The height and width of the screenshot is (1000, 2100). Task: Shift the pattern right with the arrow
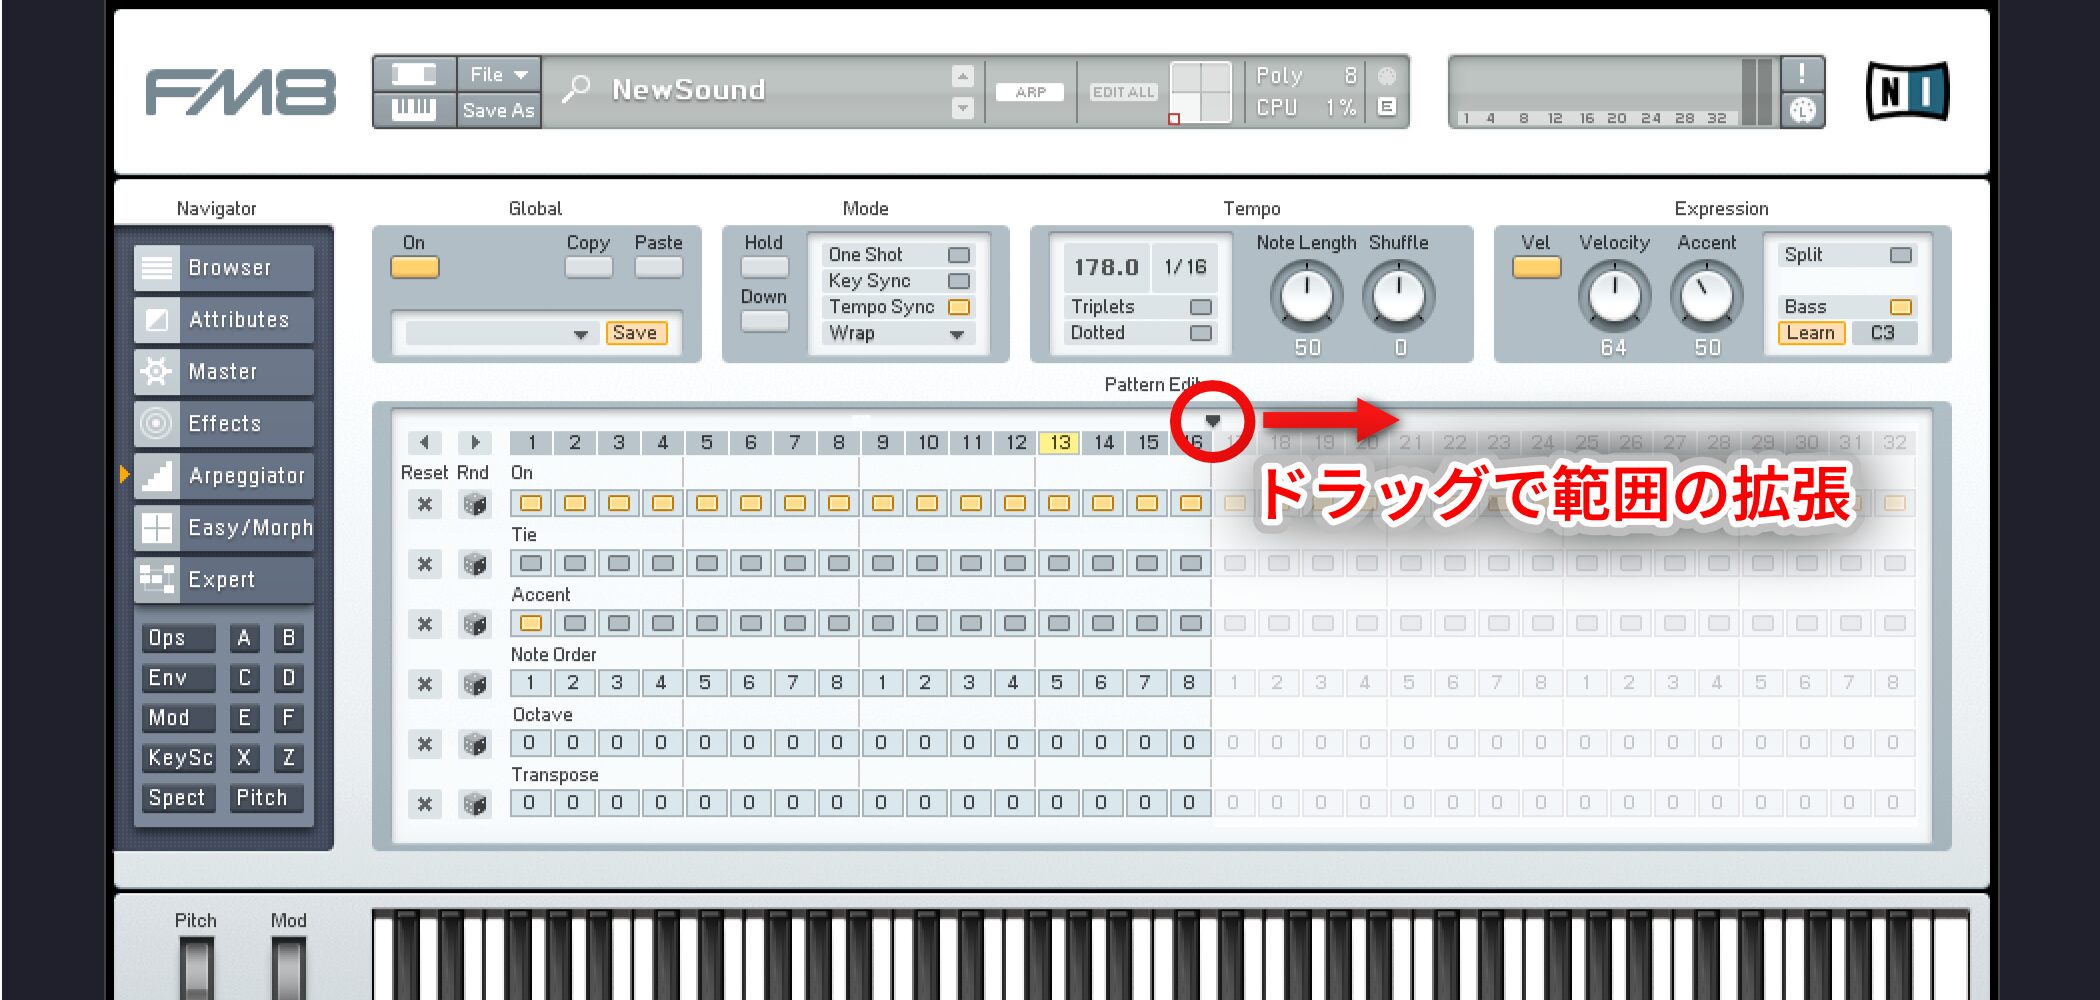(x=475, y=442)
